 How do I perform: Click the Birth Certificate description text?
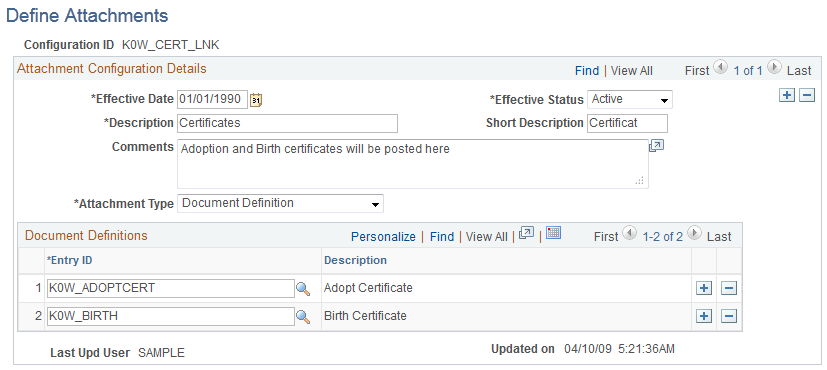[x=366, y=316]
